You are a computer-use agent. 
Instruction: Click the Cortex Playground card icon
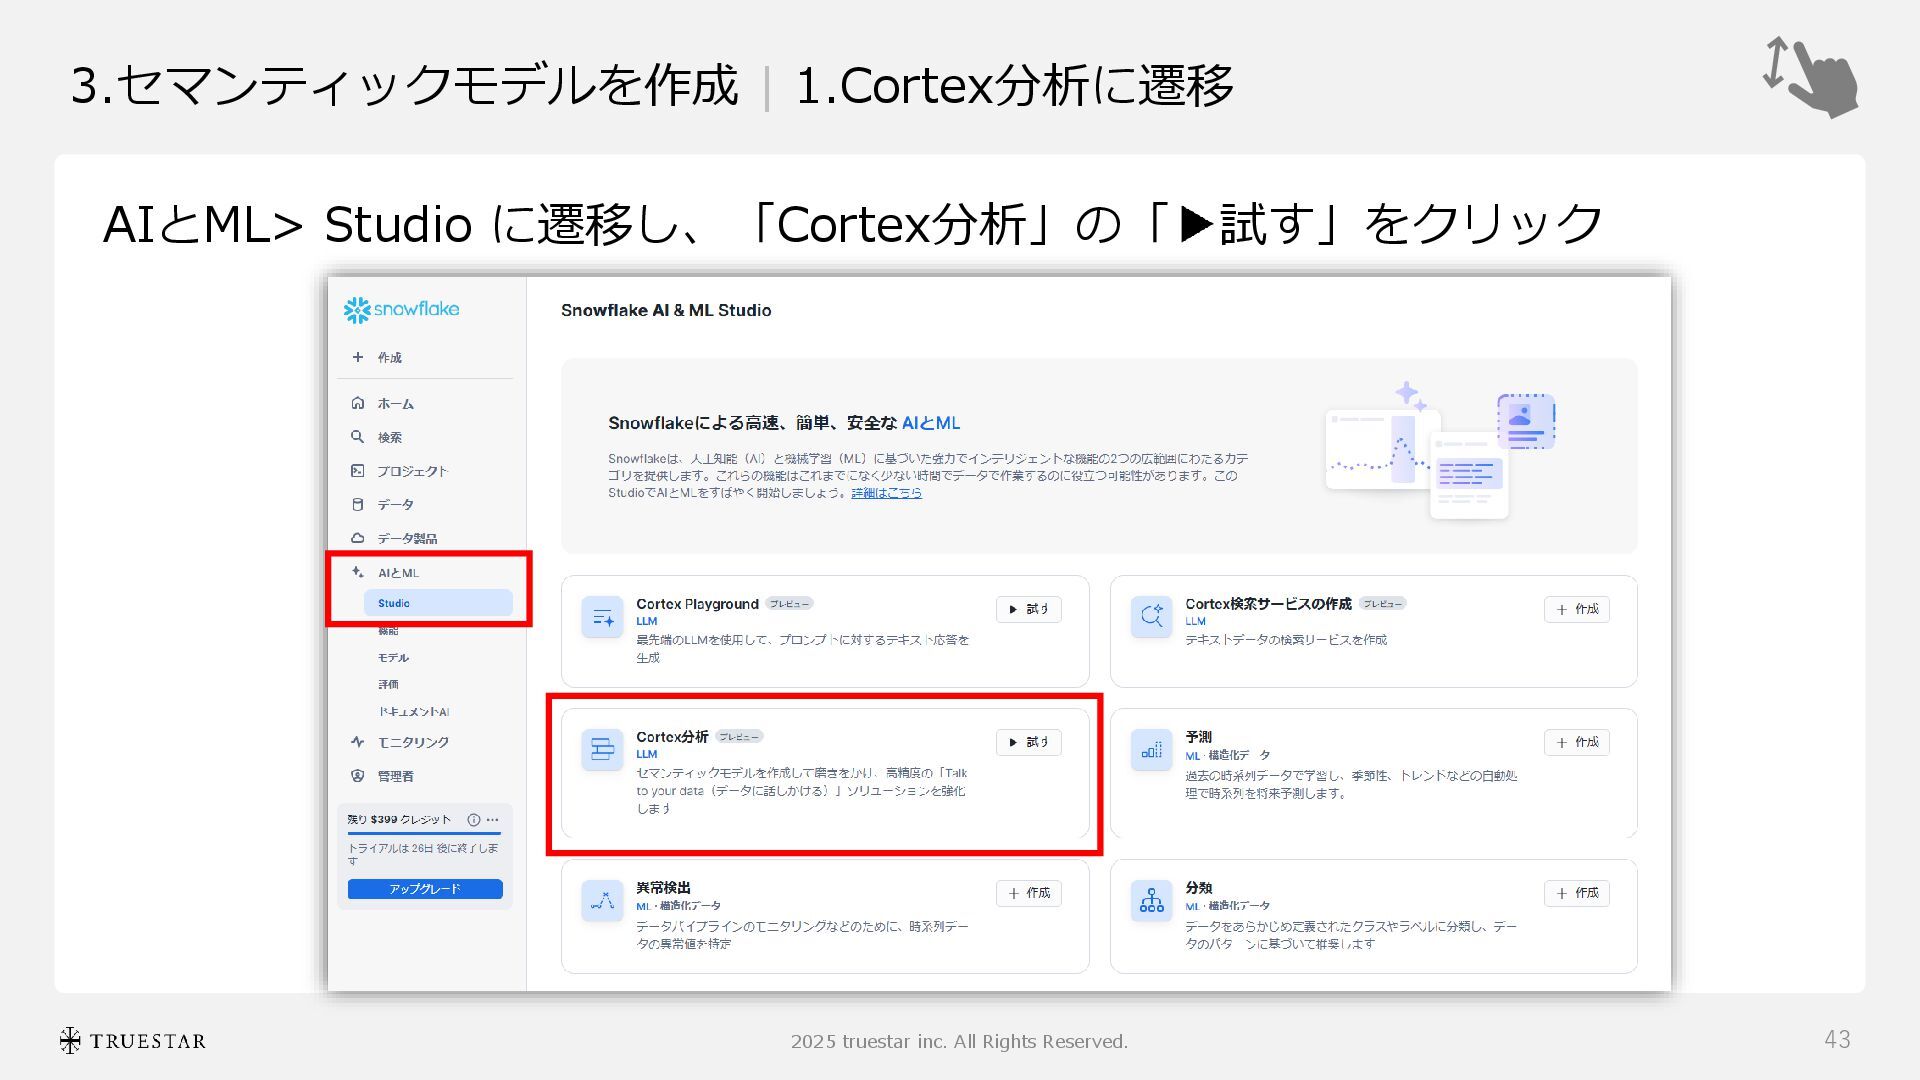click(603, 618)
